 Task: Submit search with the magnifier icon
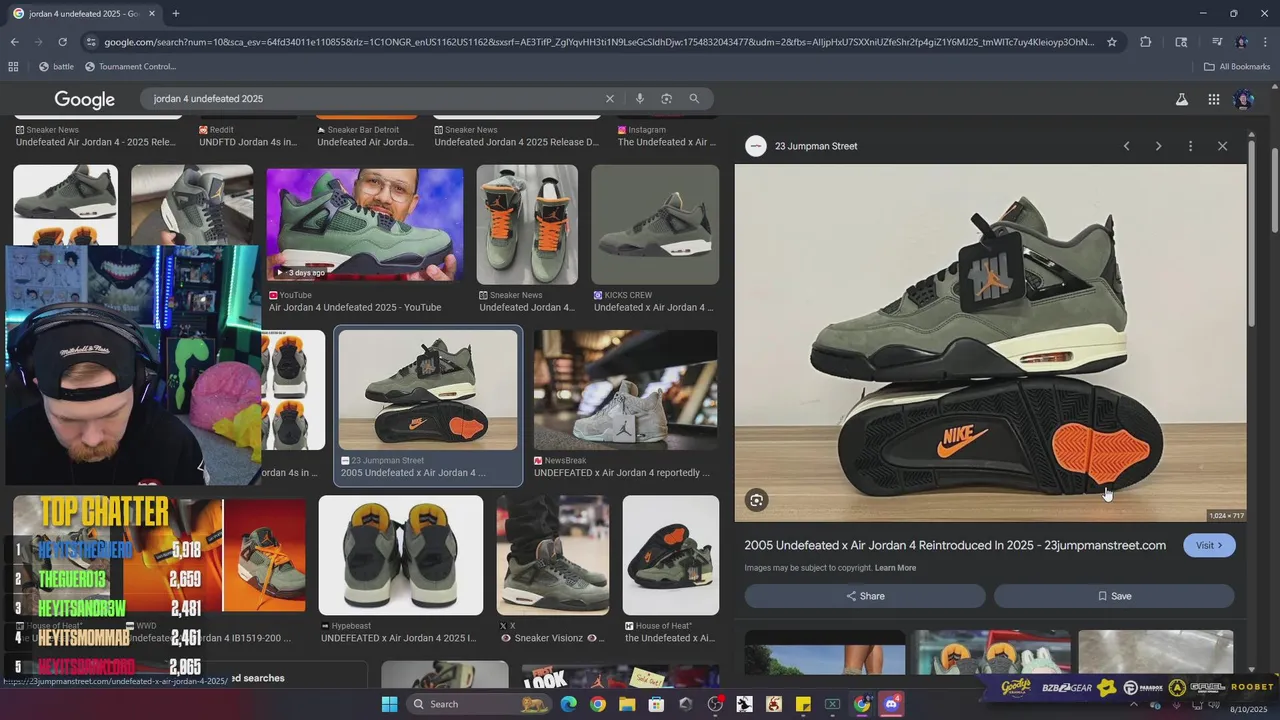point(694,99)
